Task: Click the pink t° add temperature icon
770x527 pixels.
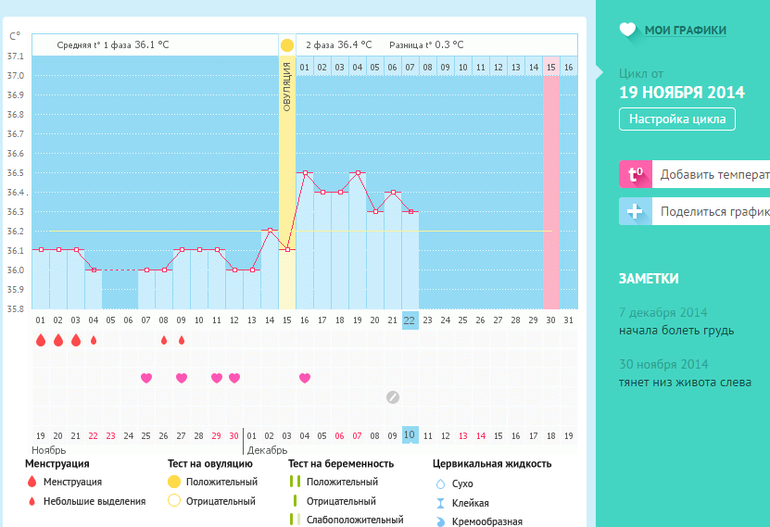Action: 634,174
